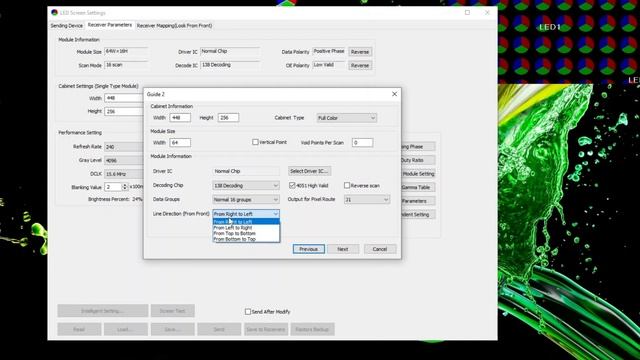Switch to the Sending Device tab
The width and height of the screenshot is (640, 360).
tap(67, 25)
